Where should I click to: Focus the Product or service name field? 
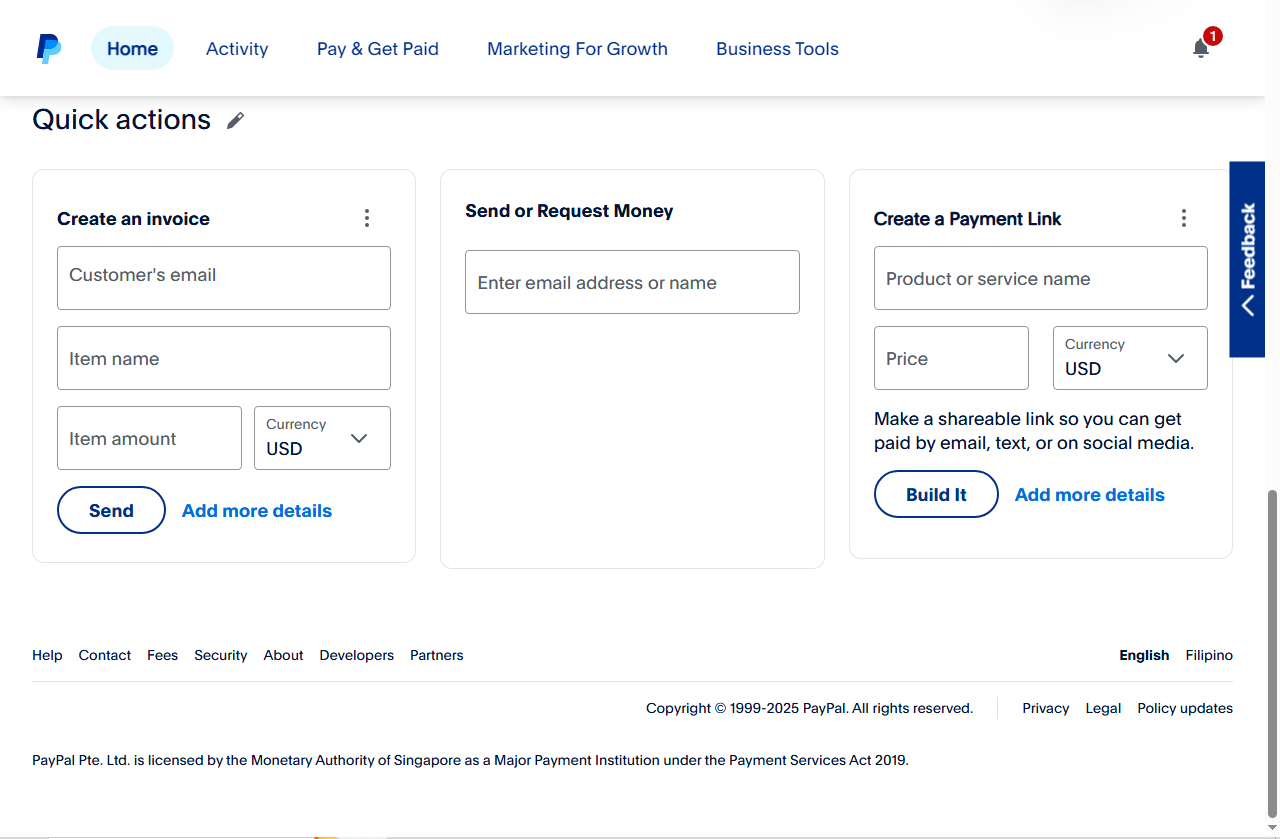tap(1041, 278)
